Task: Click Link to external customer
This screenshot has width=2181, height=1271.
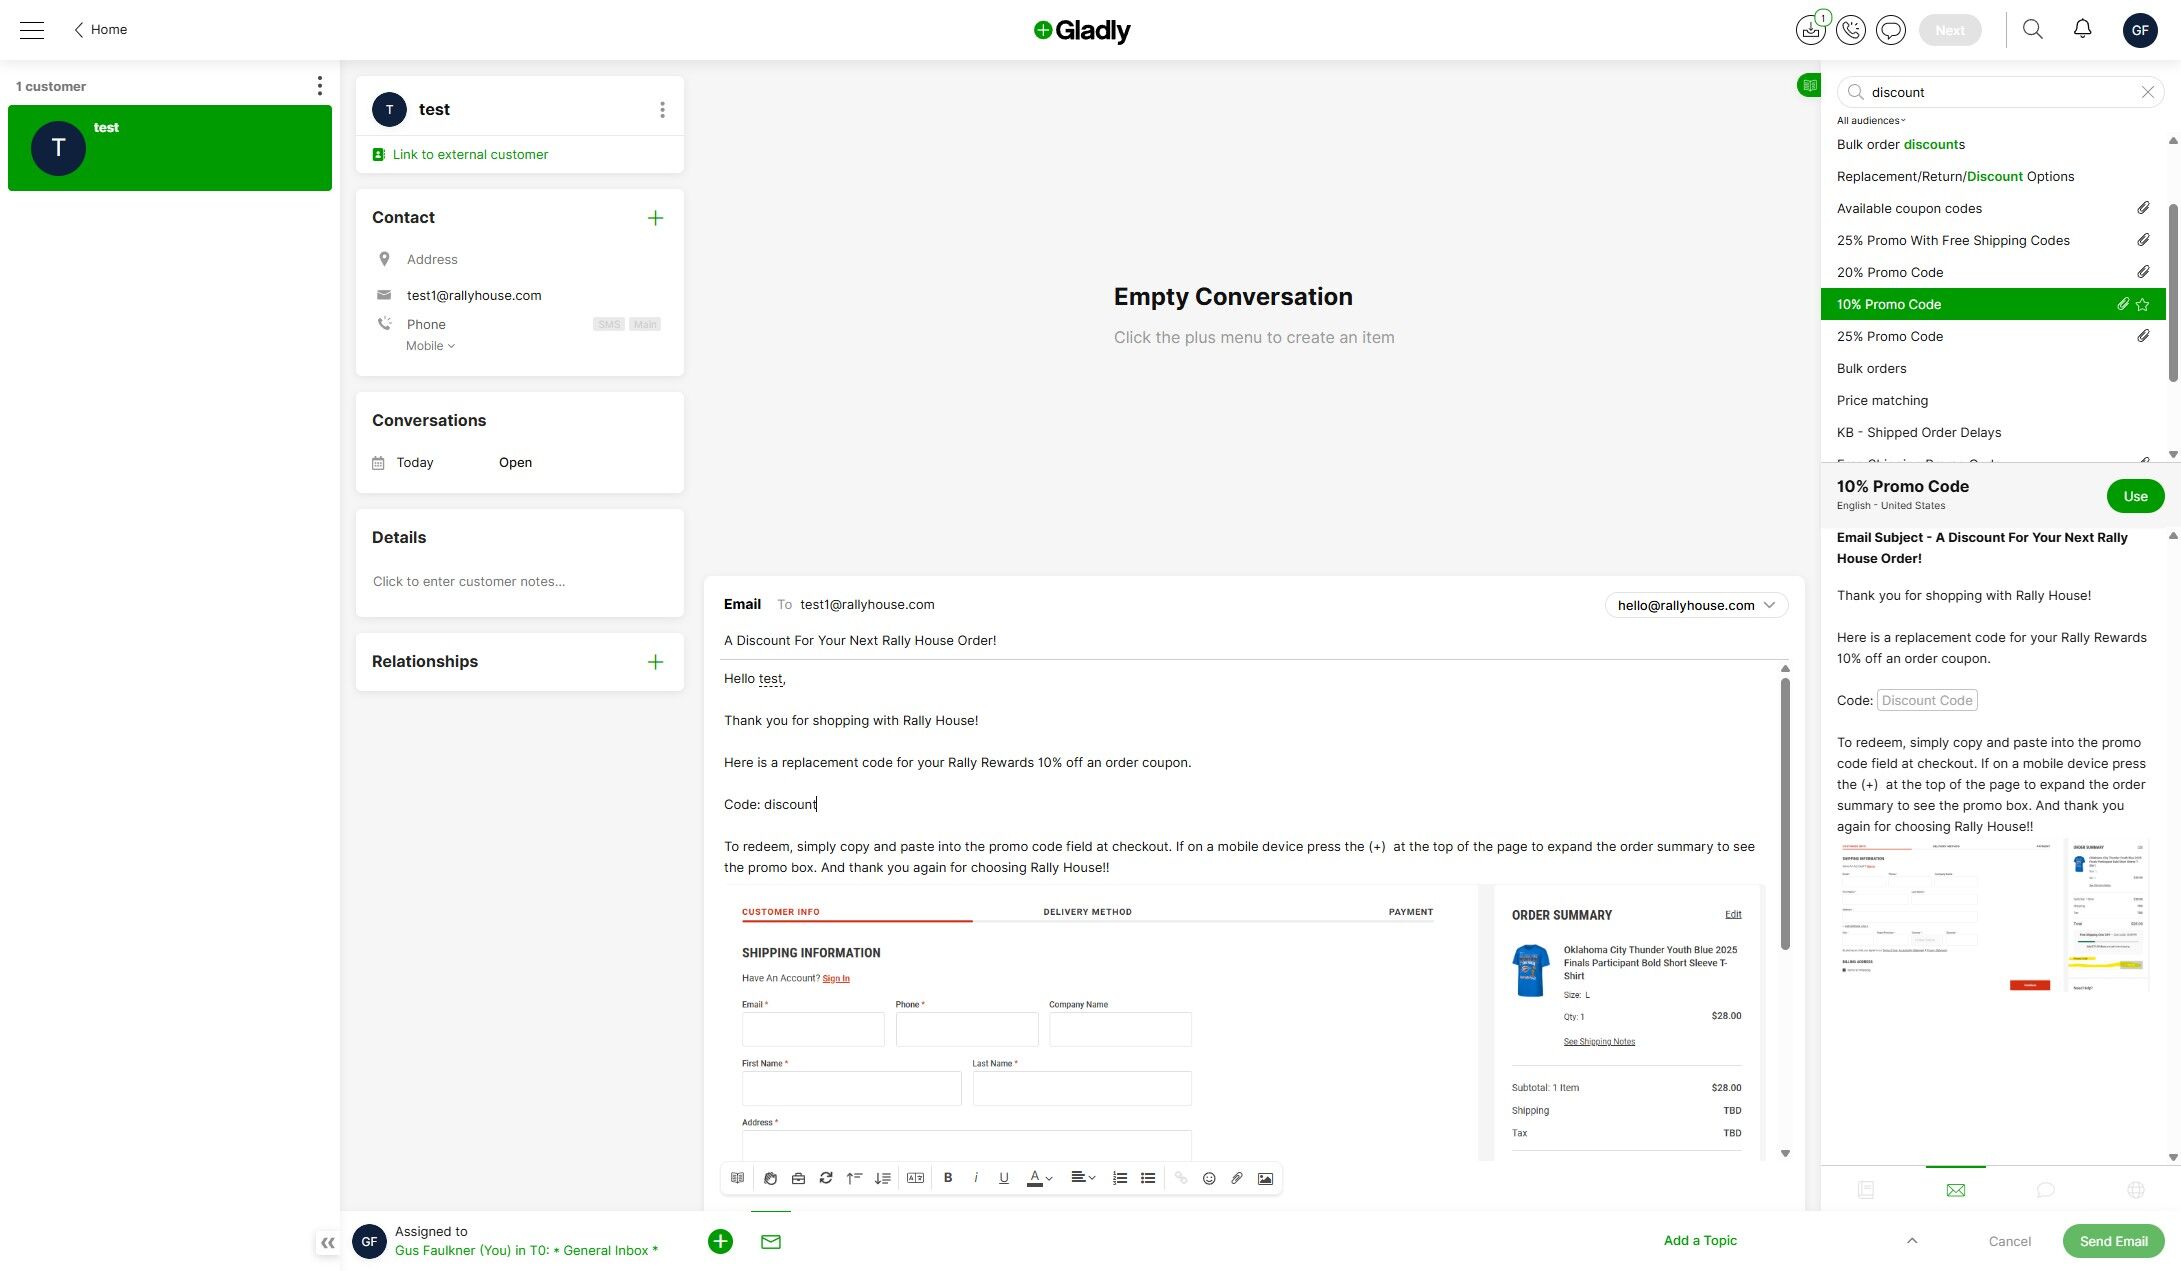Action: point(460,155)
